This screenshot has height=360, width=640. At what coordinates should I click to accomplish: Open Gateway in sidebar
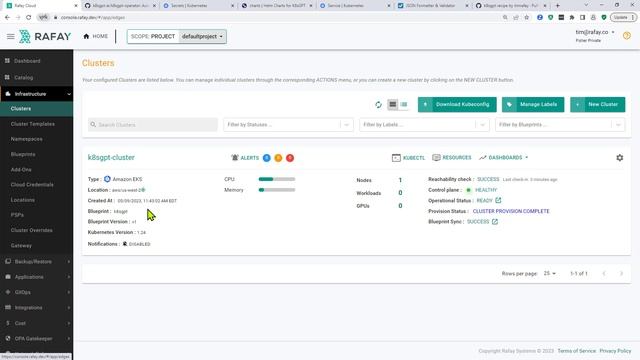click(x=21, y=246)
